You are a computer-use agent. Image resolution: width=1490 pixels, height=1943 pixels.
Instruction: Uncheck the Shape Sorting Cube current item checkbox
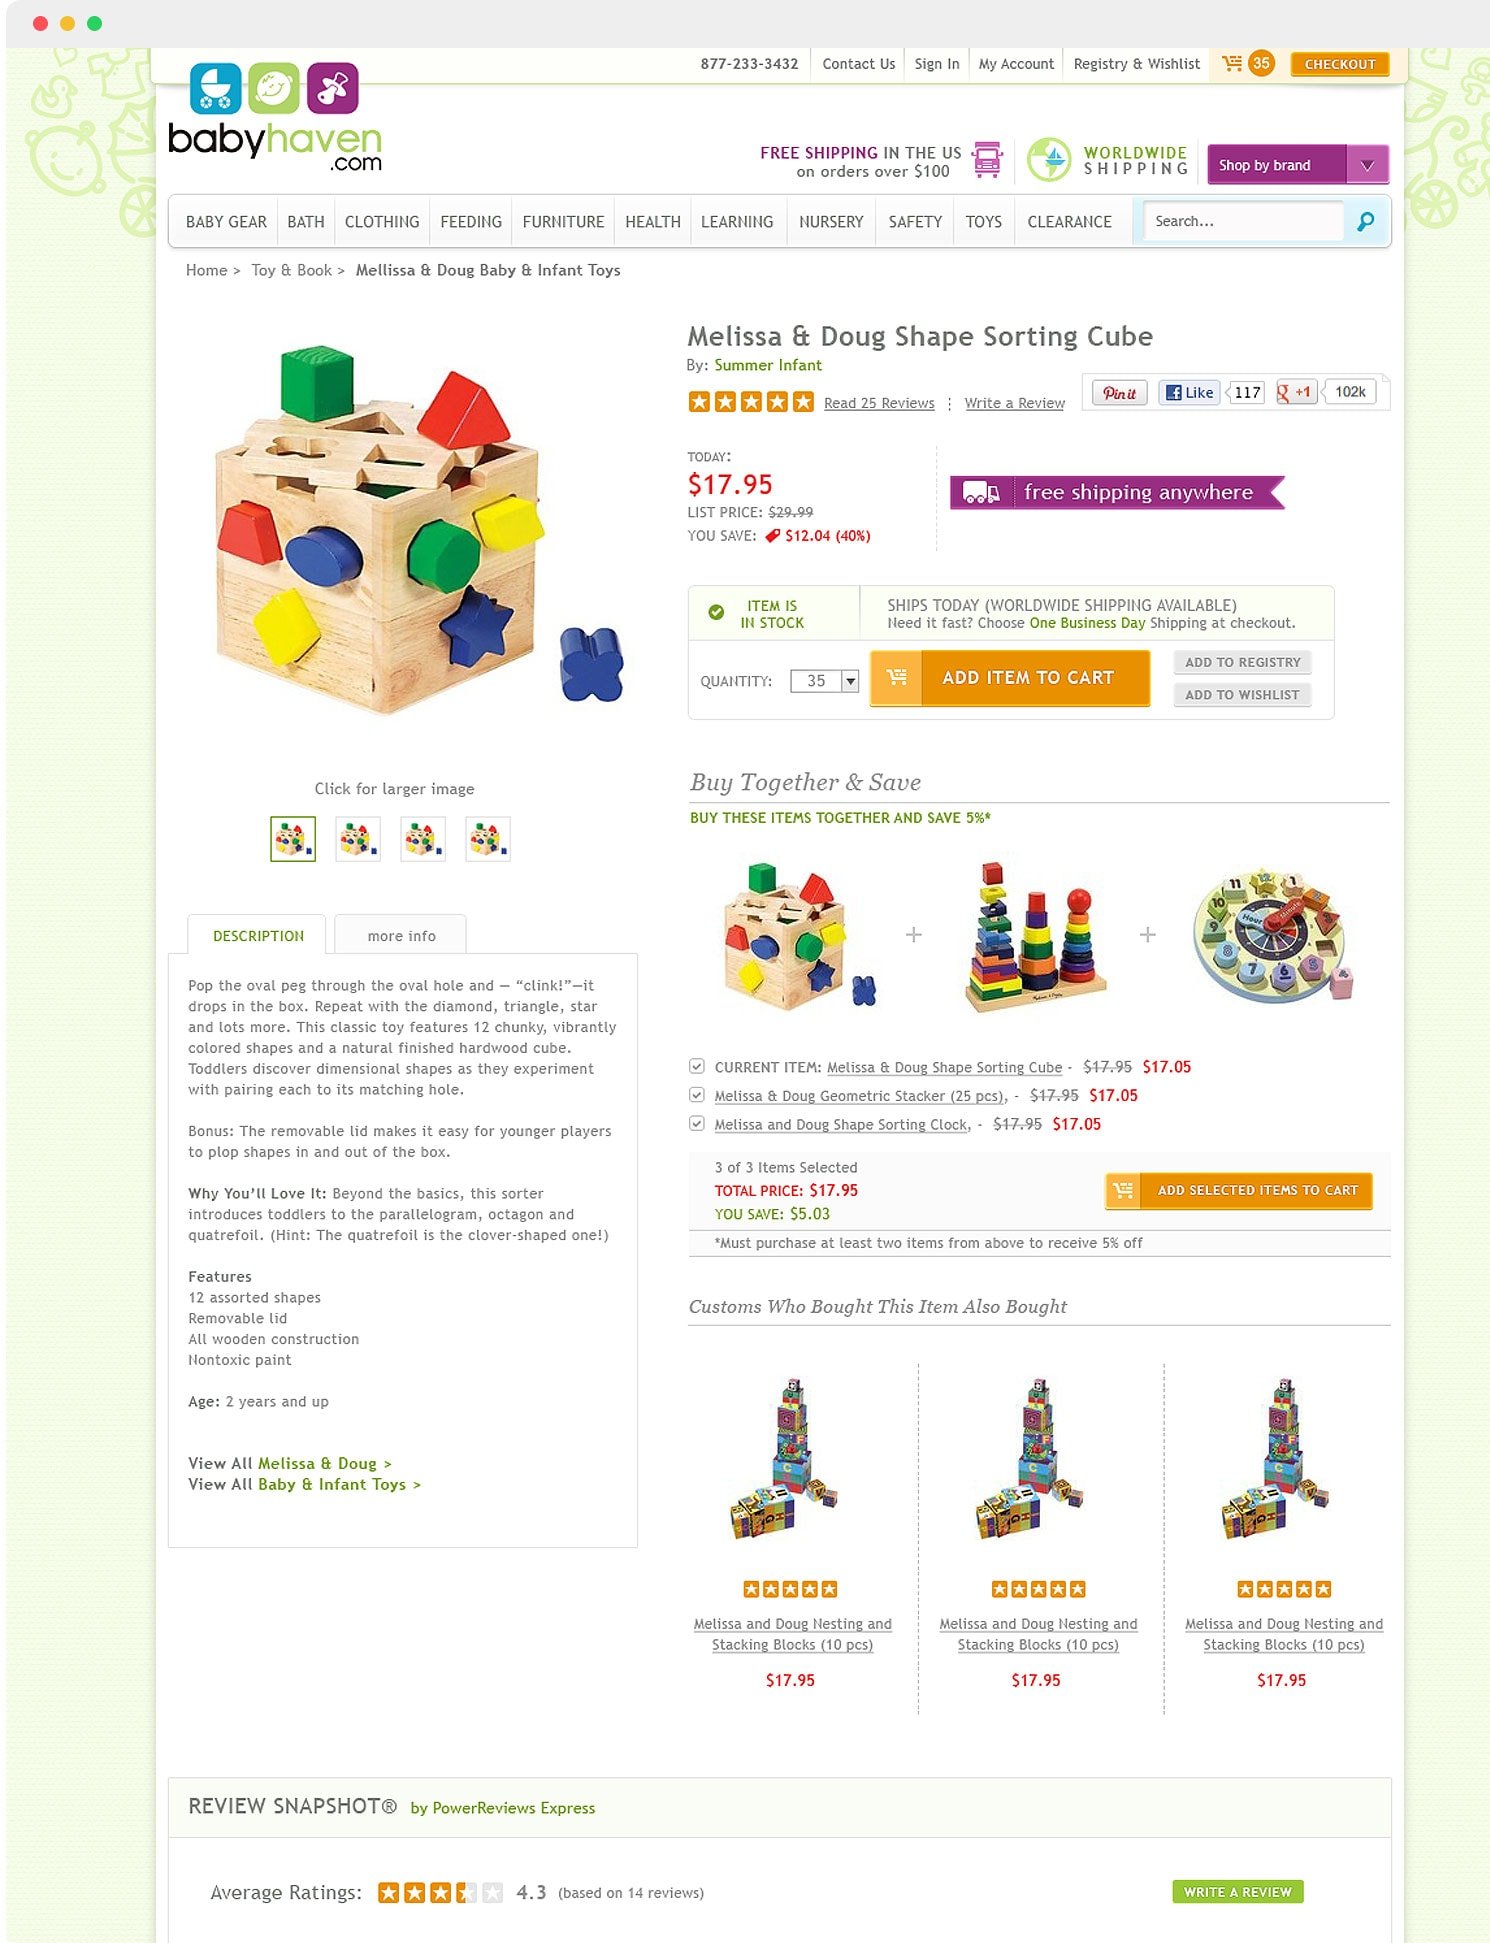(697, 1066)
